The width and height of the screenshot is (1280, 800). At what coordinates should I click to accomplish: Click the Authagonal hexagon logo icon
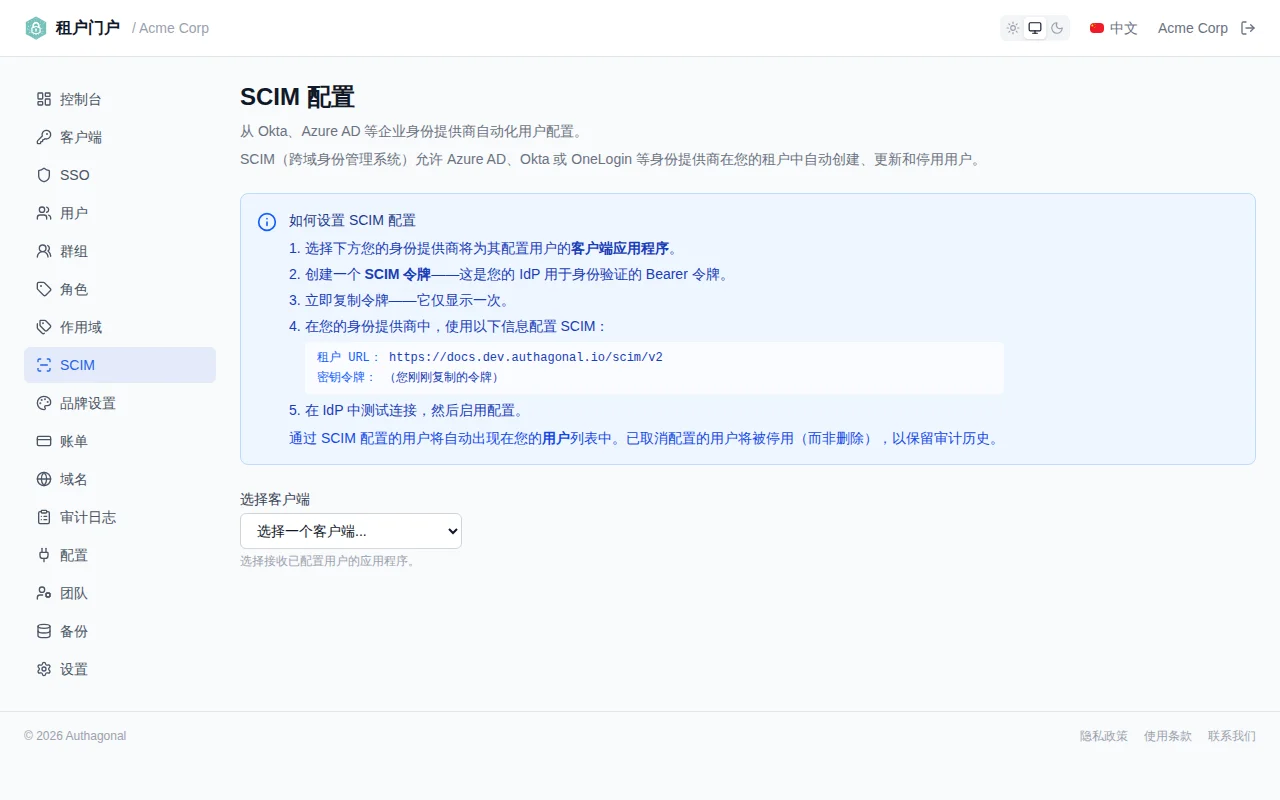click(36, 28)
